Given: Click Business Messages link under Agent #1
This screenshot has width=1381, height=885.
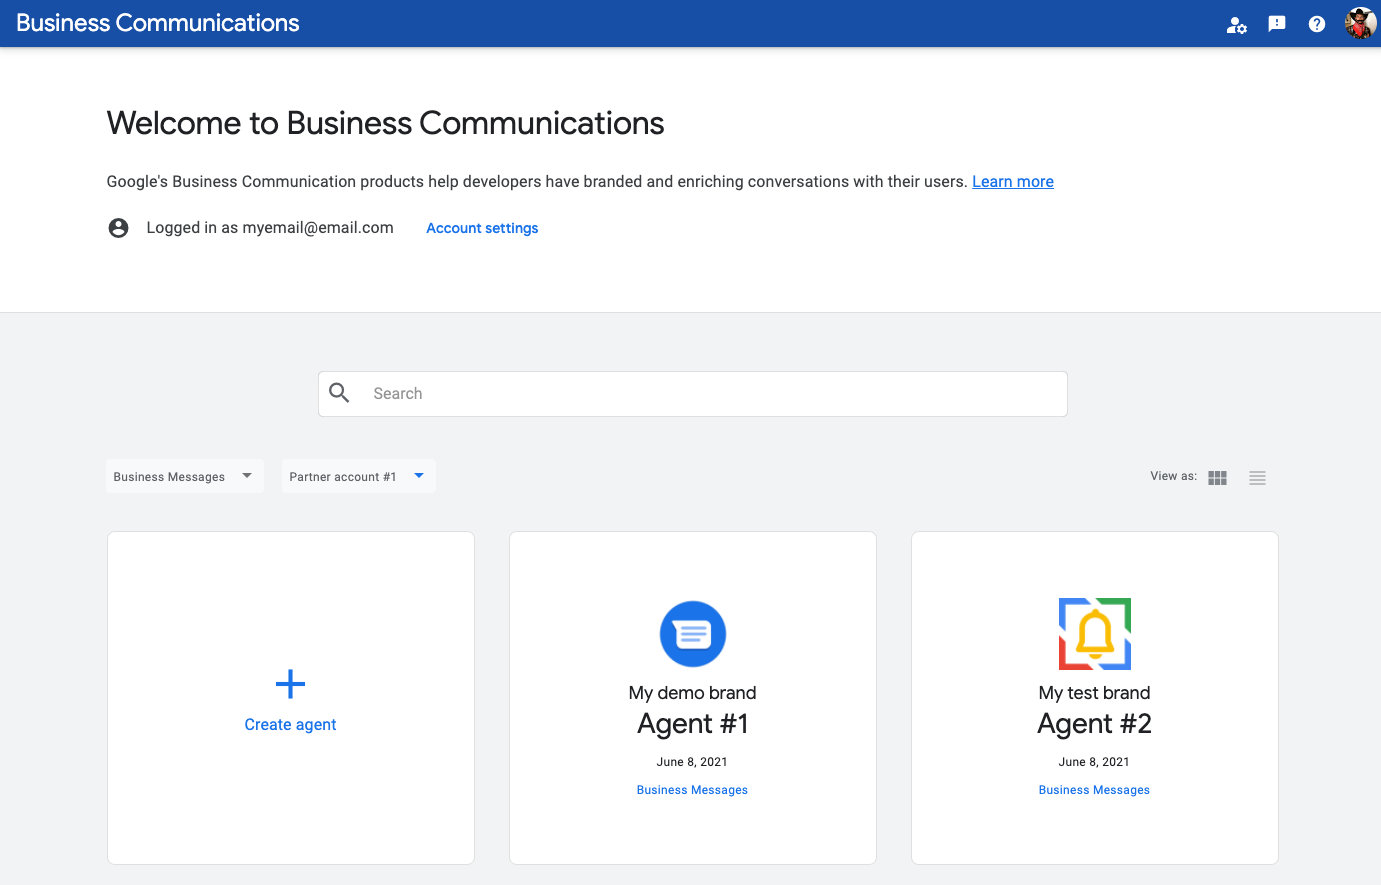Looking at the screenshot, I should click(x=692, y=790).
